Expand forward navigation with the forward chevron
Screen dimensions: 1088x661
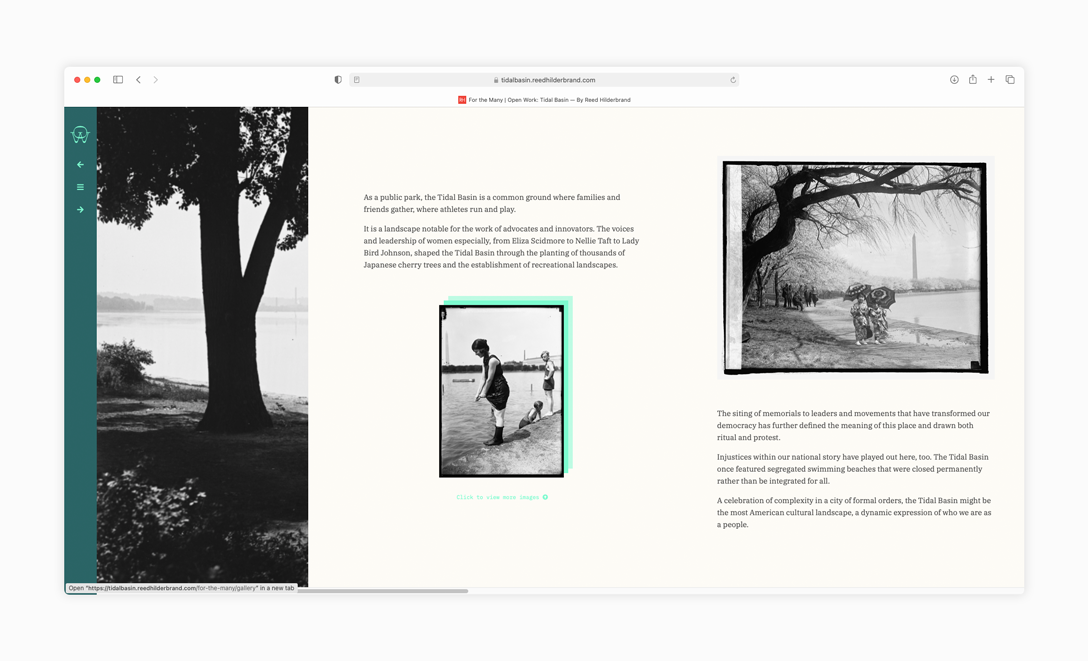[156, 79]
